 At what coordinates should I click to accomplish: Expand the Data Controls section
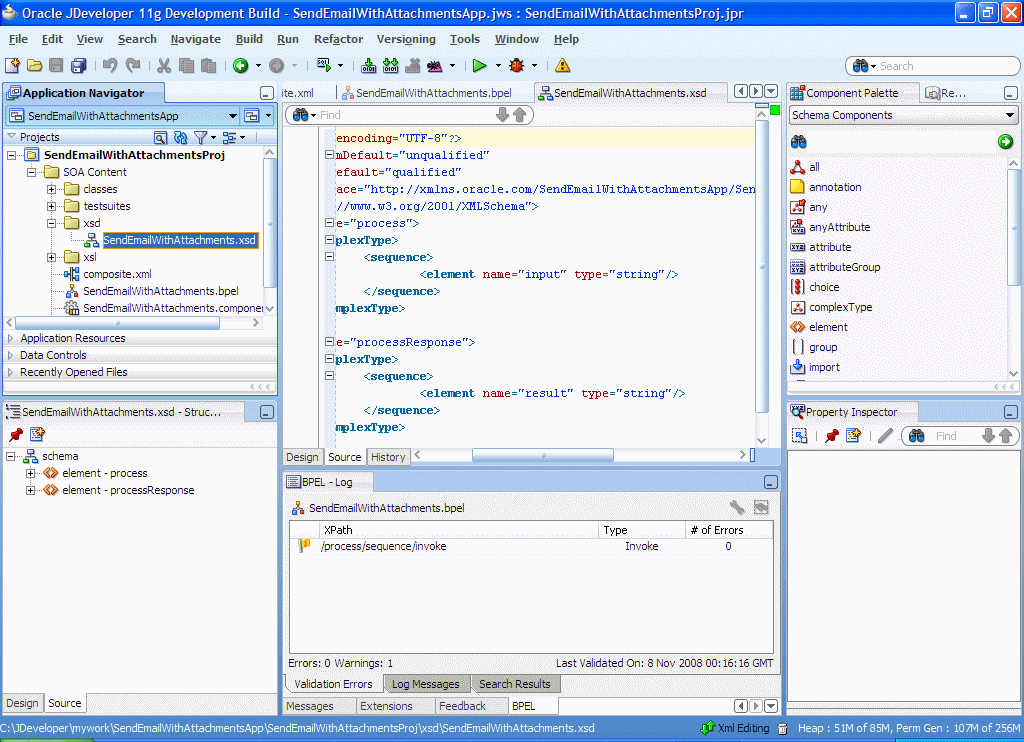click(53, 355)
